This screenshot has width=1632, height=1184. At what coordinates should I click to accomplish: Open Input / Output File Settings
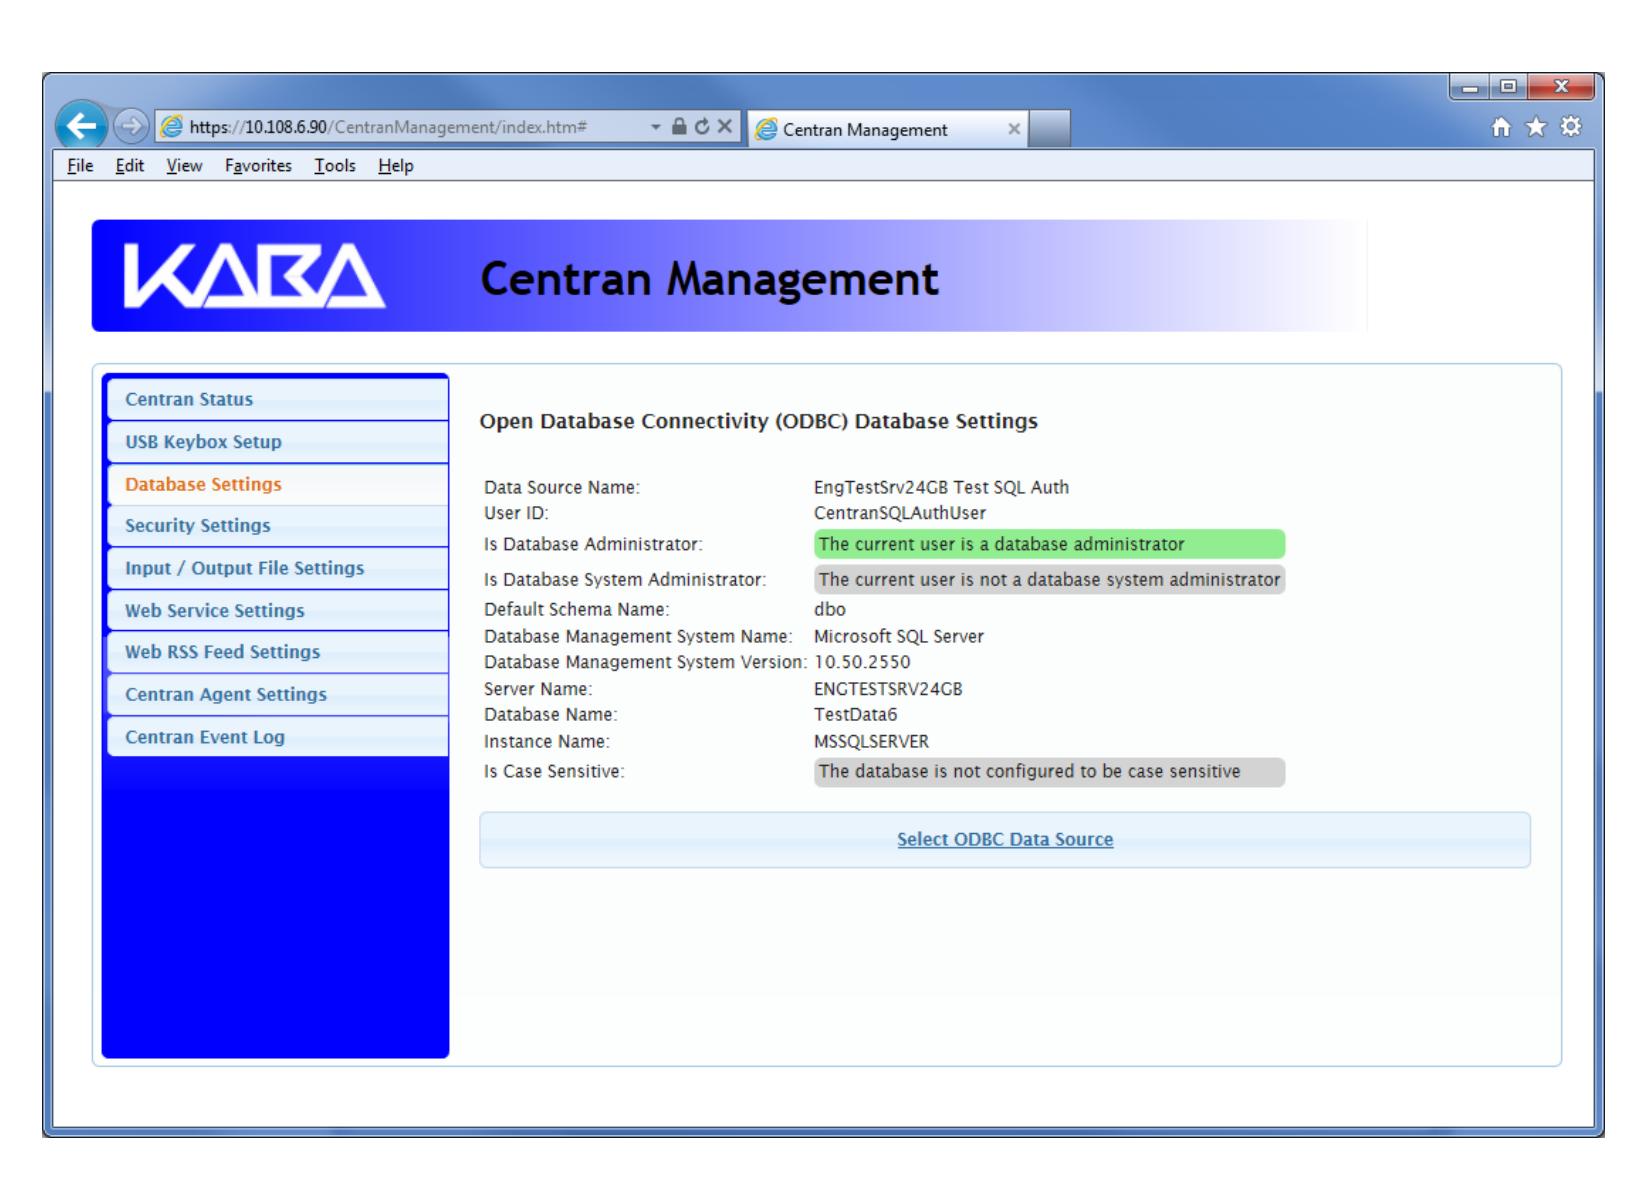click(x=277, y=568)
